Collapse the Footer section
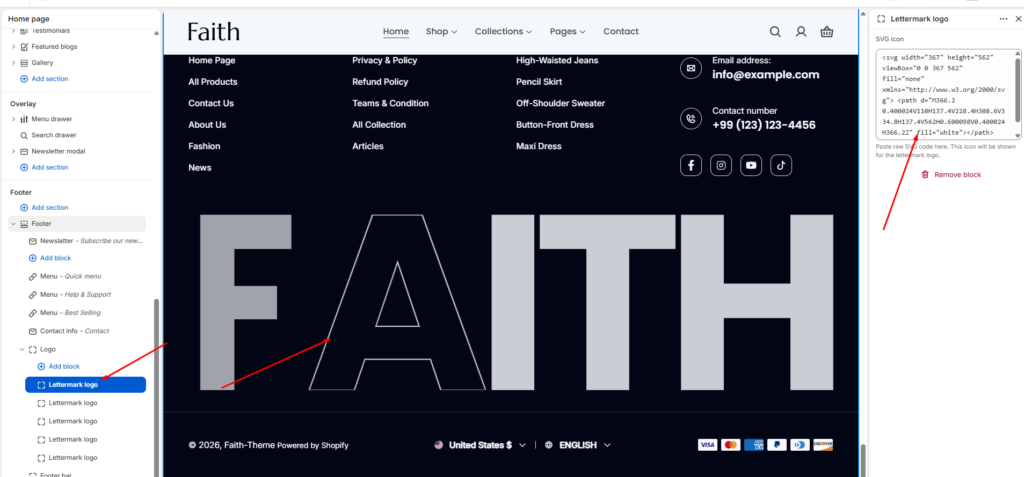Image resolution: width=1024 pixels, height=477 pixels. click(x=14, y=223)
